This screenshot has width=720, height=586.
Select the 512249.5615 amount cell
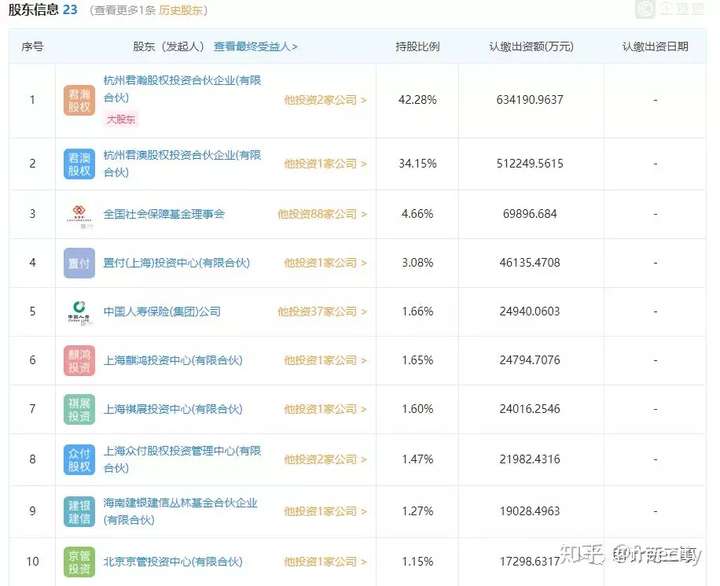[x=530, y=163]
